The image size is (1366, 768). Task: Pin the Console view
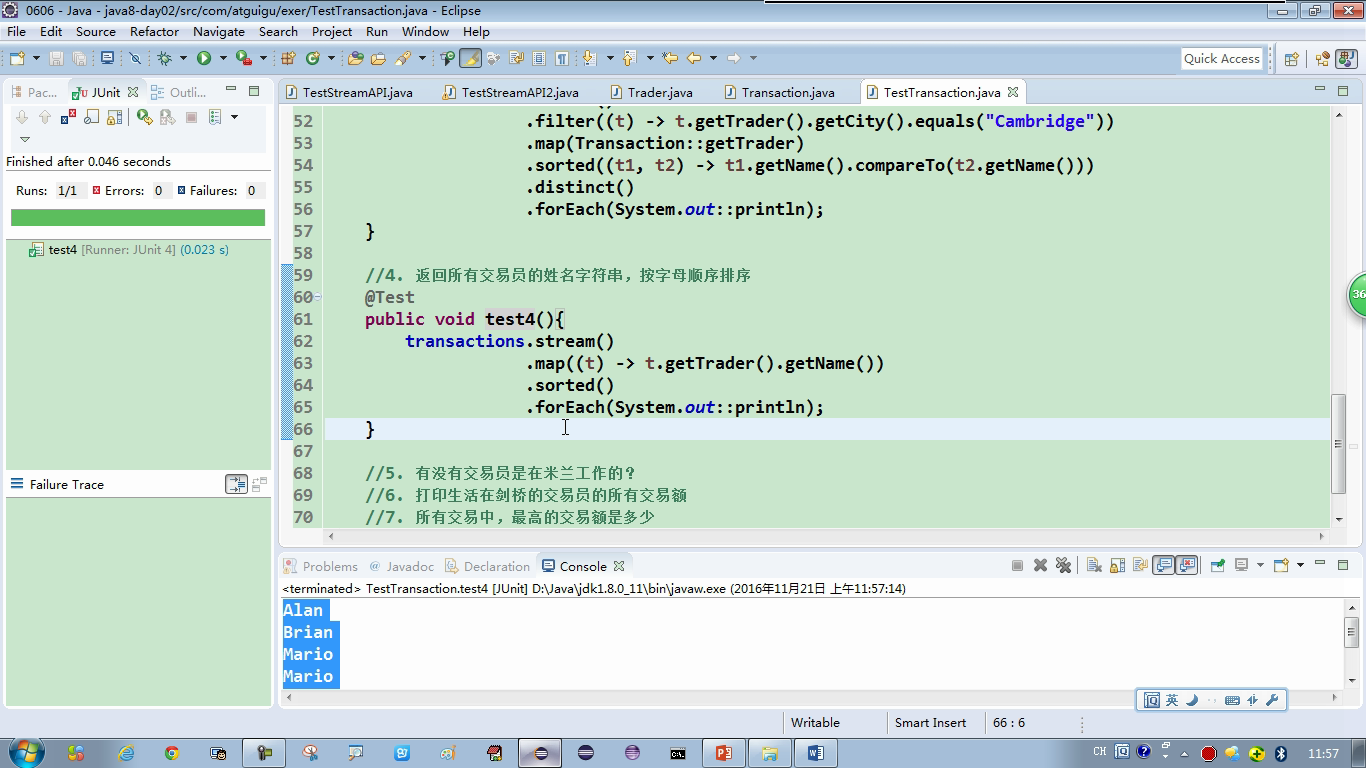point(1217,565)
